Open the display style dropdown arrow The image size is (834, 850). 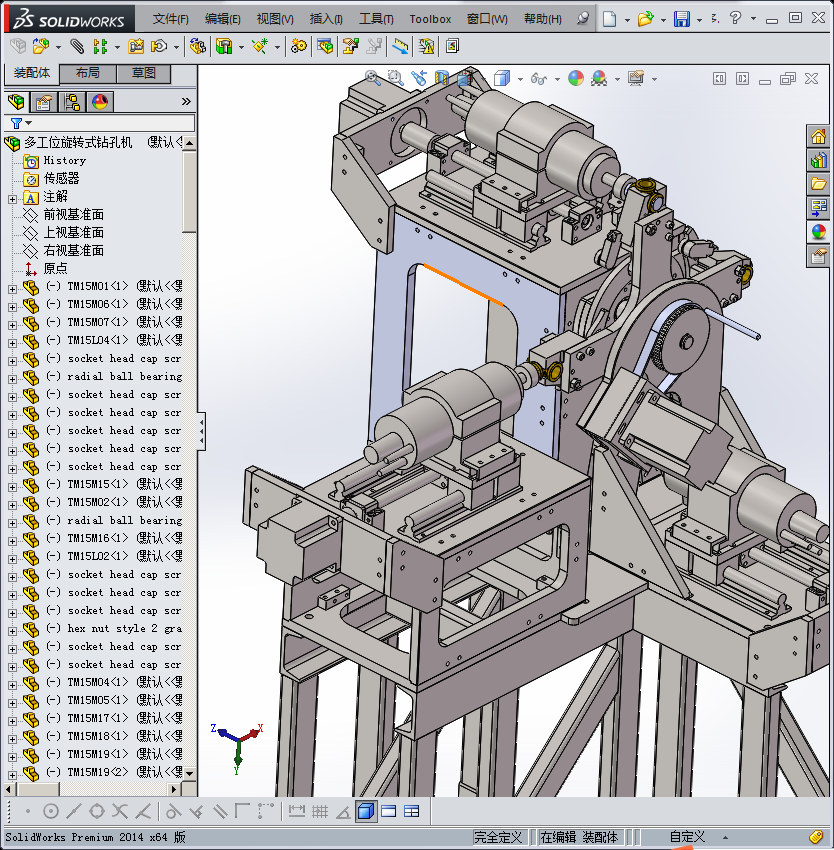click(x=521, y=78)
